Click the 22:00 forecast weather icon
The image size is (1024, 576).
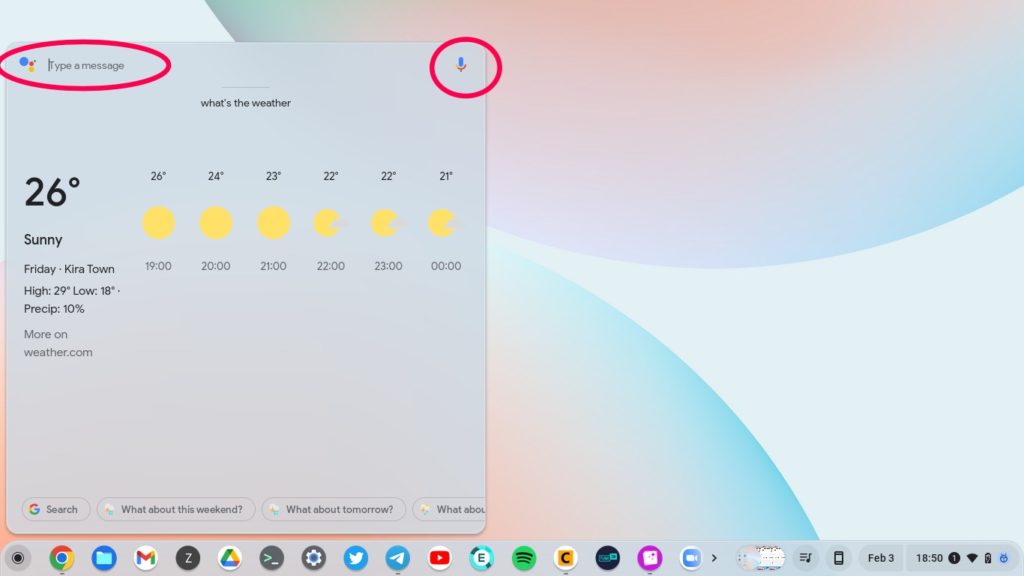coord(330,223)
